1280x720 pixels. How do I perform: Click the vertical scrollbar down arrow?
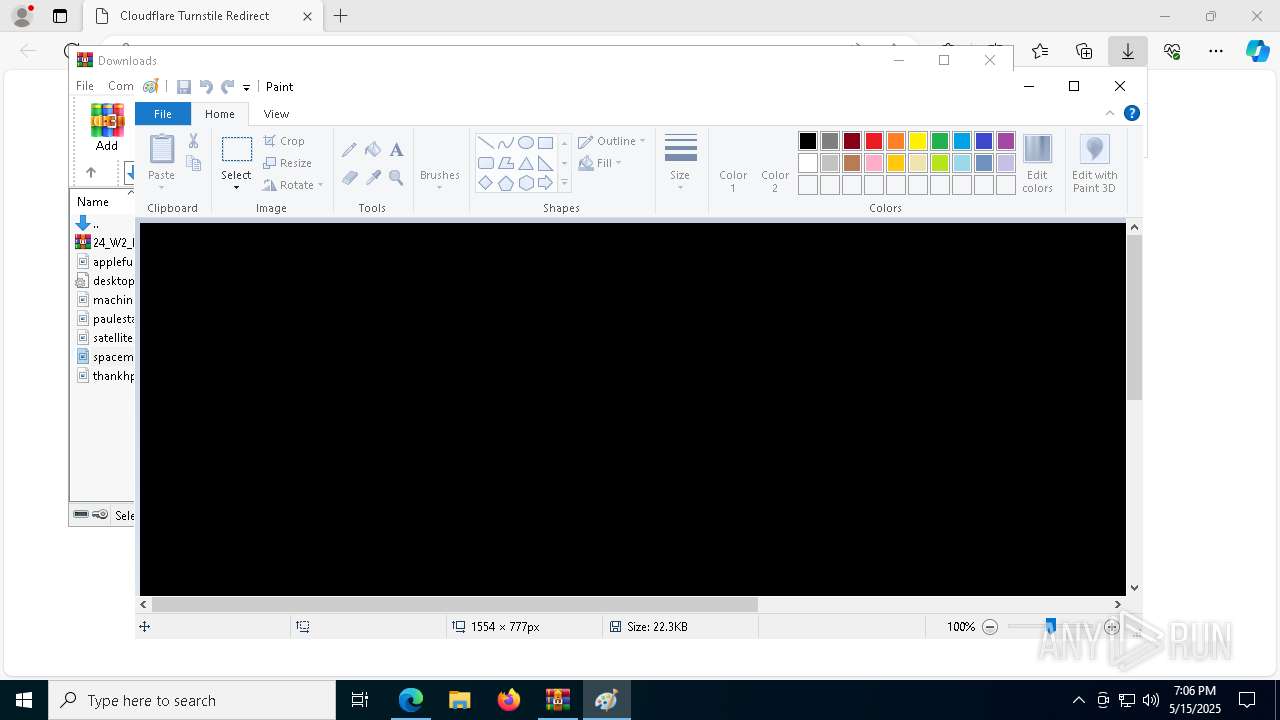pos(1134,588)
